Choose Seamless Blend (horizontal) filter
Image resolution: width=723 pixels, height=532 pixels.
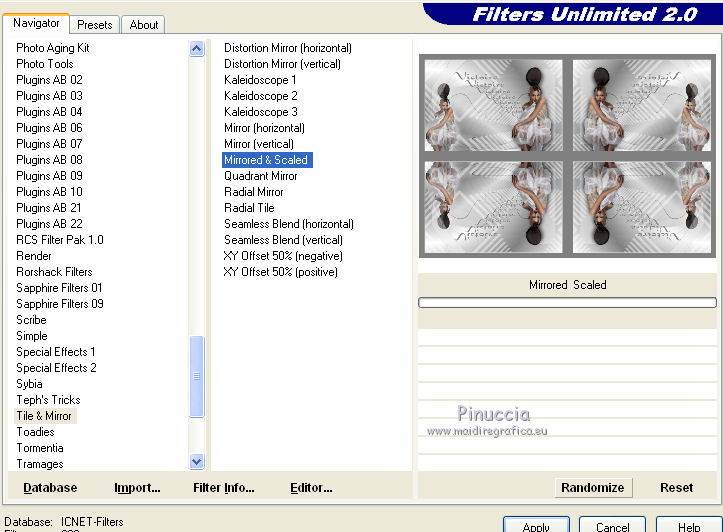coord(289,224)
